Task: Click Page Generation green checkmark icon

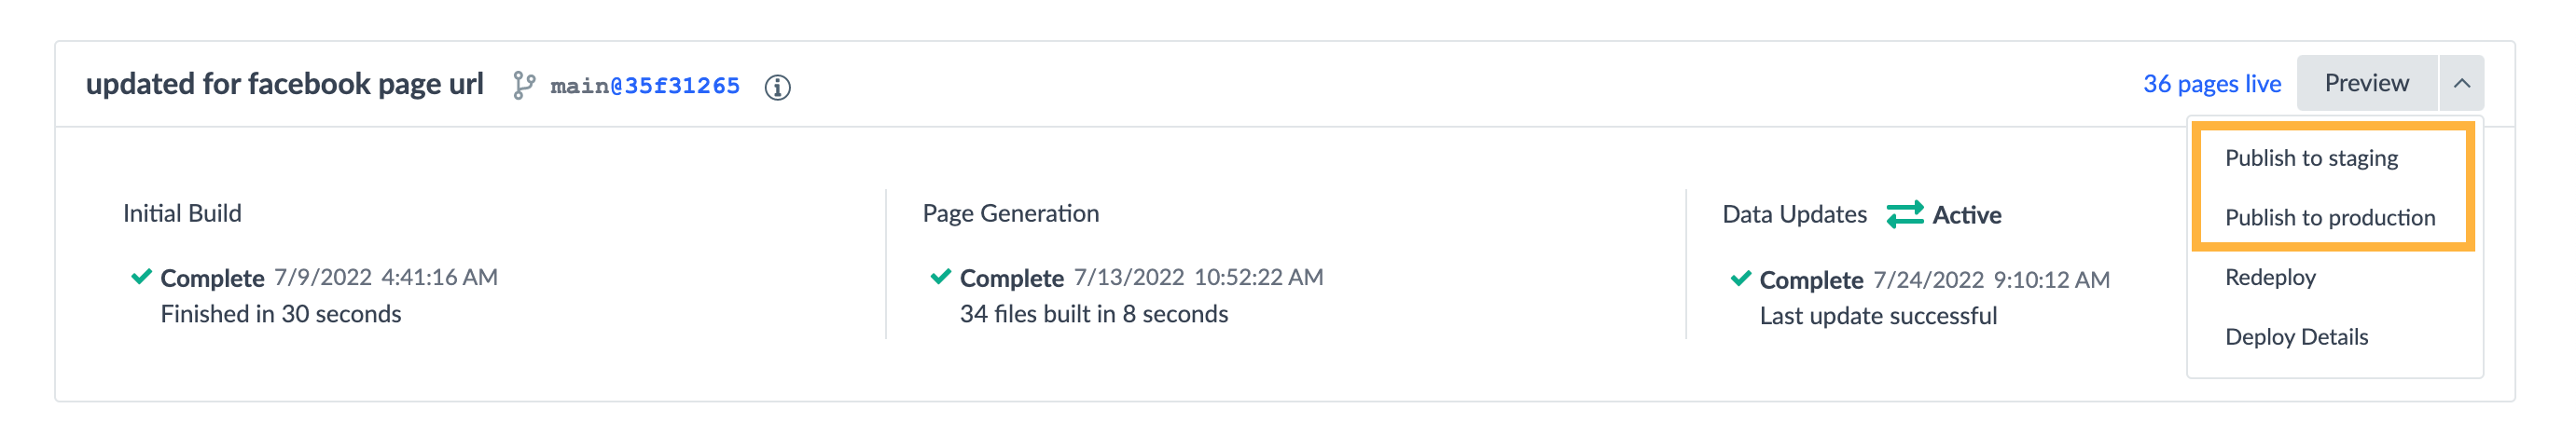Action: pyautogui.click(x=941, y=277)
